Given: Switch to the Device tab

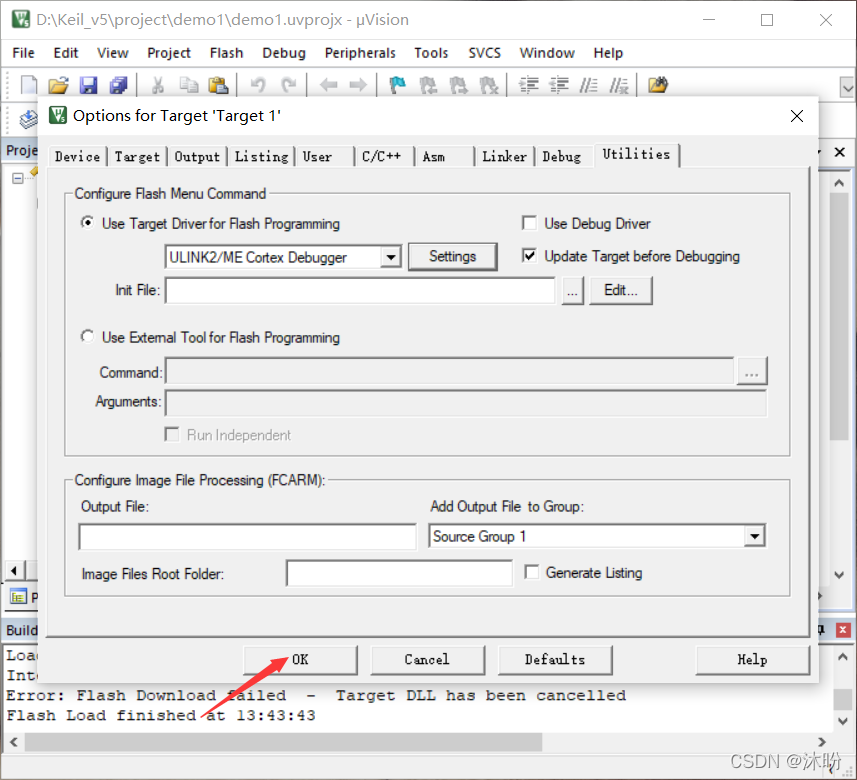Looking at the screenshot, I should click(77, 157).
